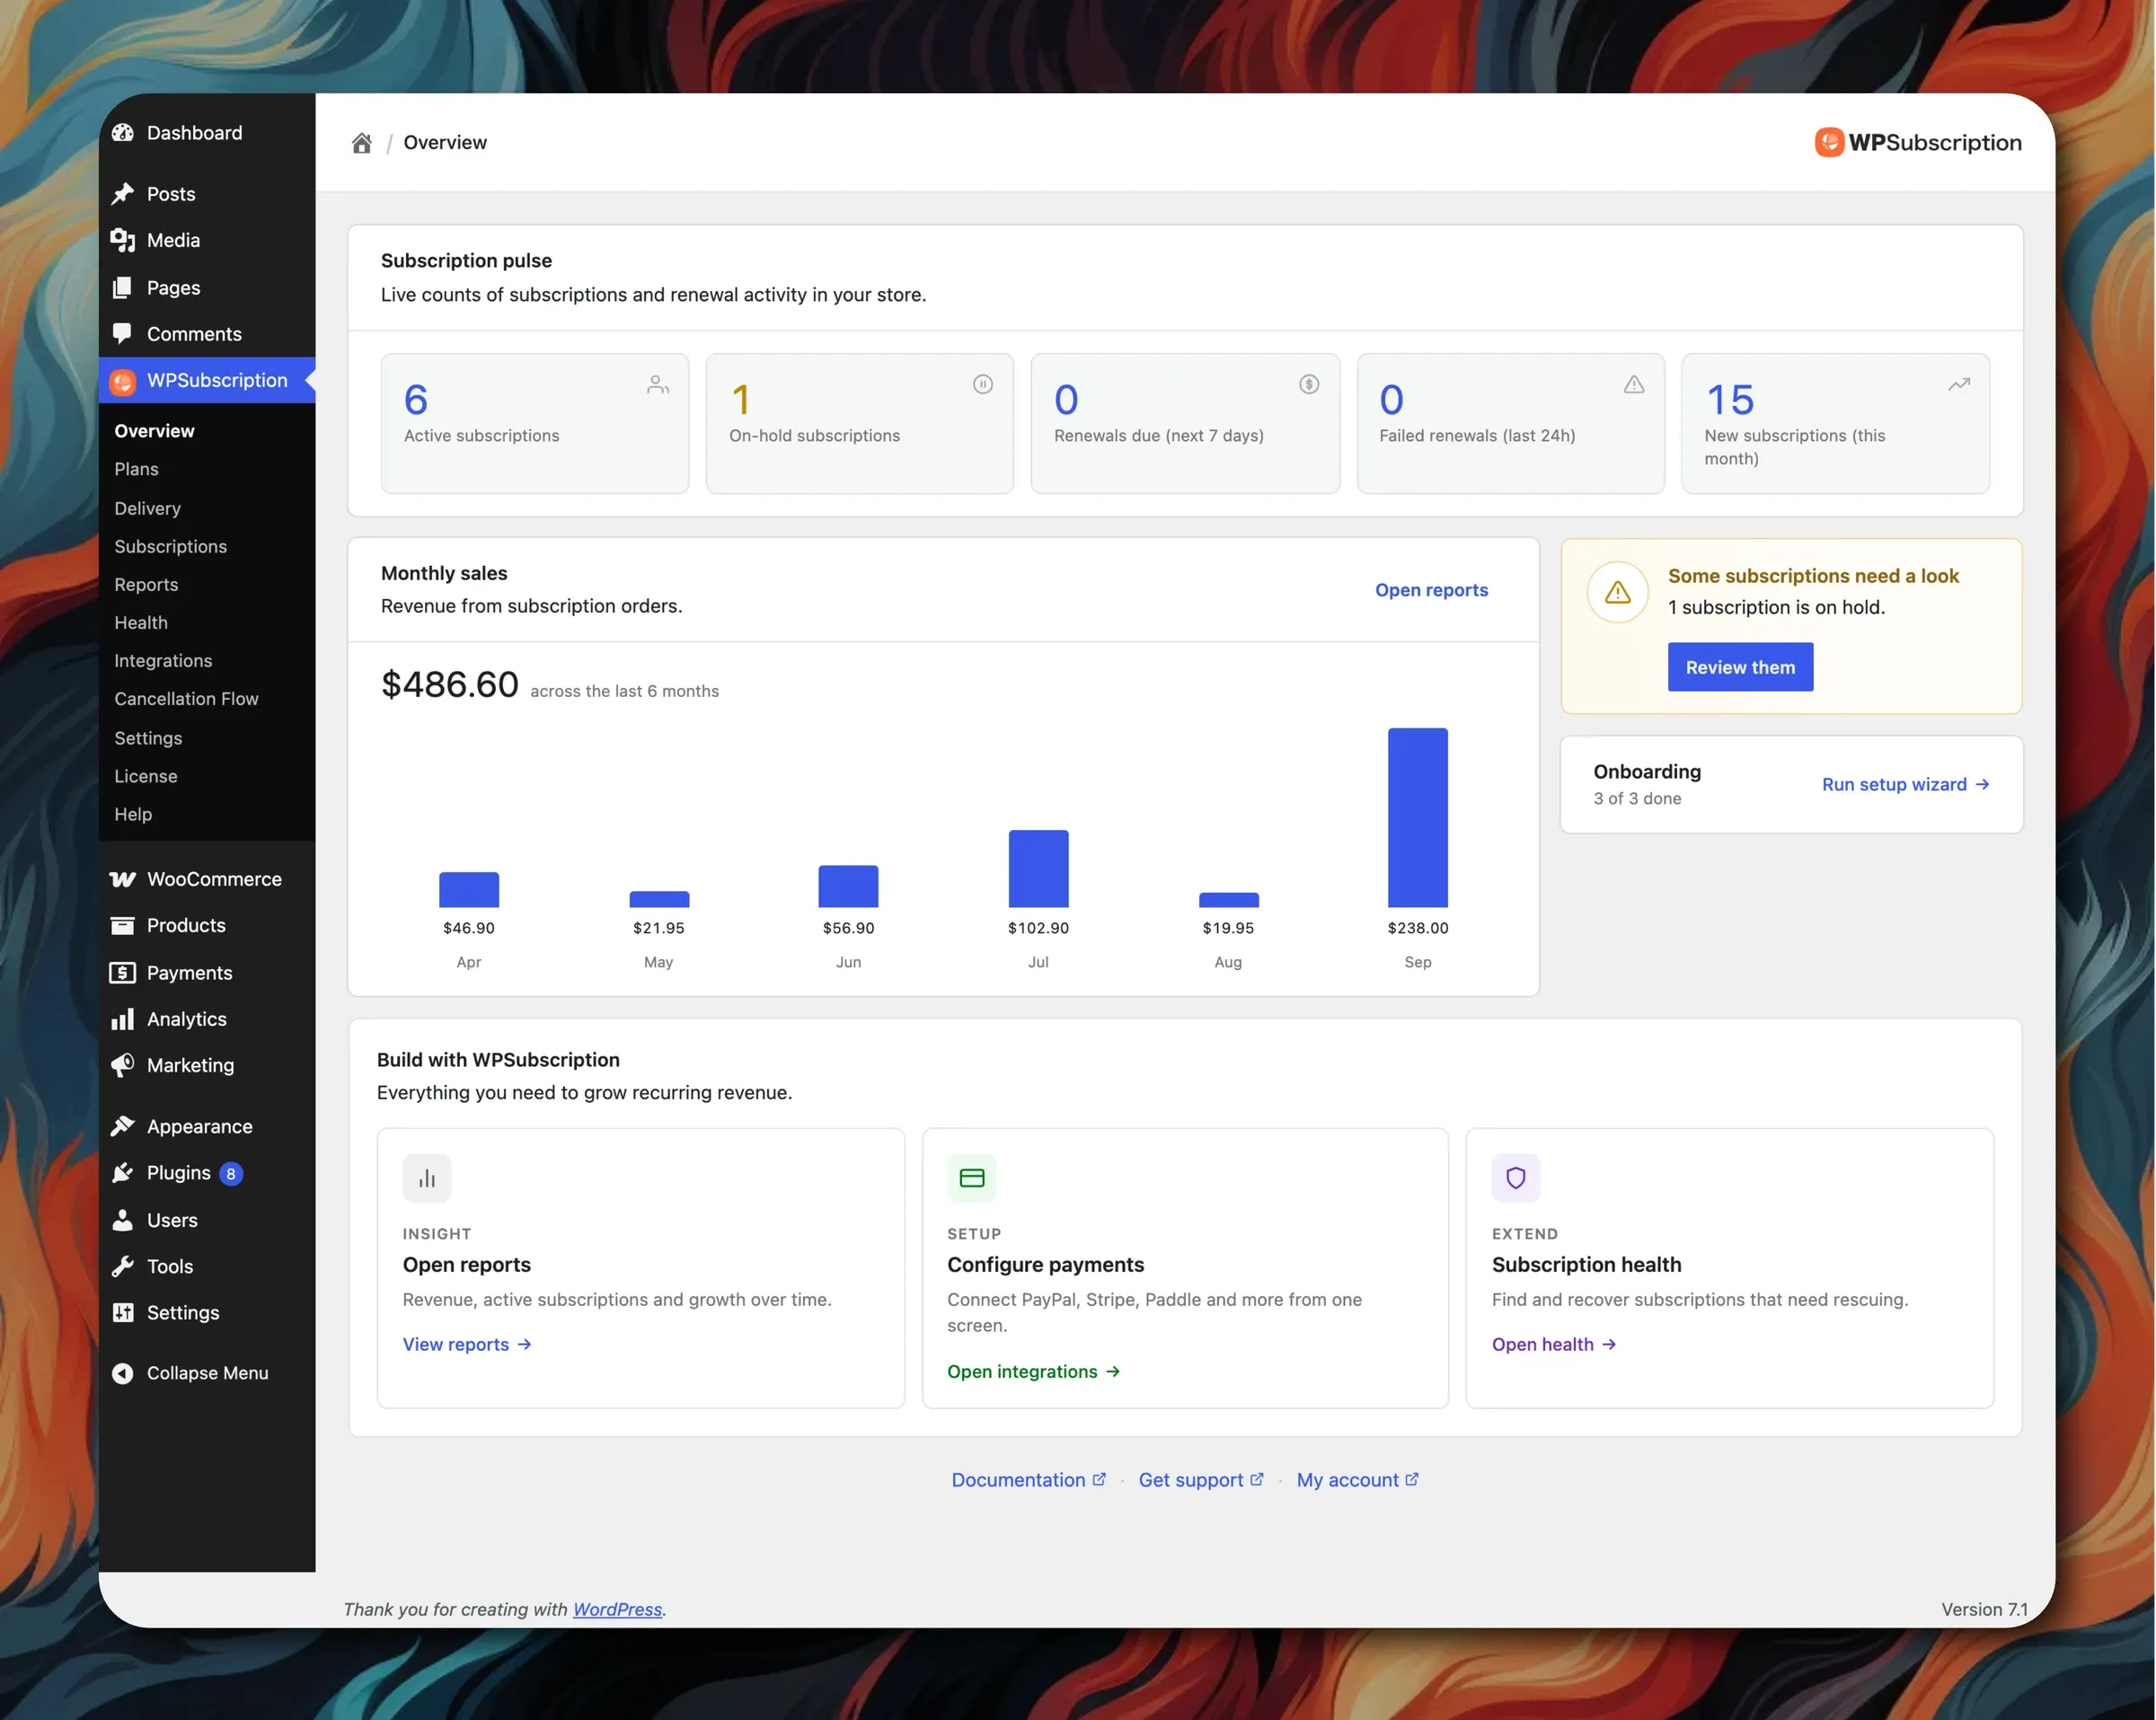
Task: Click the sidebar Settings sliders icon
Action: pos(123,1312)
